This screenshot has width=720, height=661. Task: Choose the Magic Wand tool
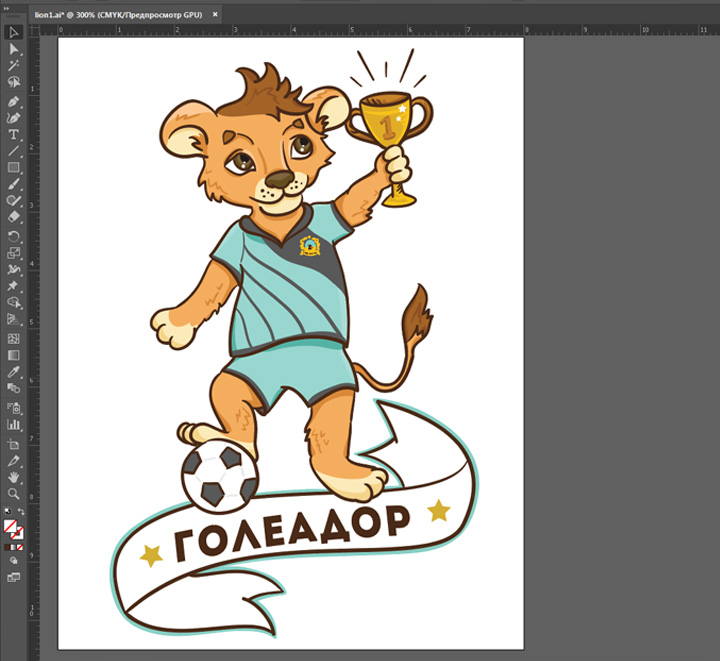(x=14, y=65)
